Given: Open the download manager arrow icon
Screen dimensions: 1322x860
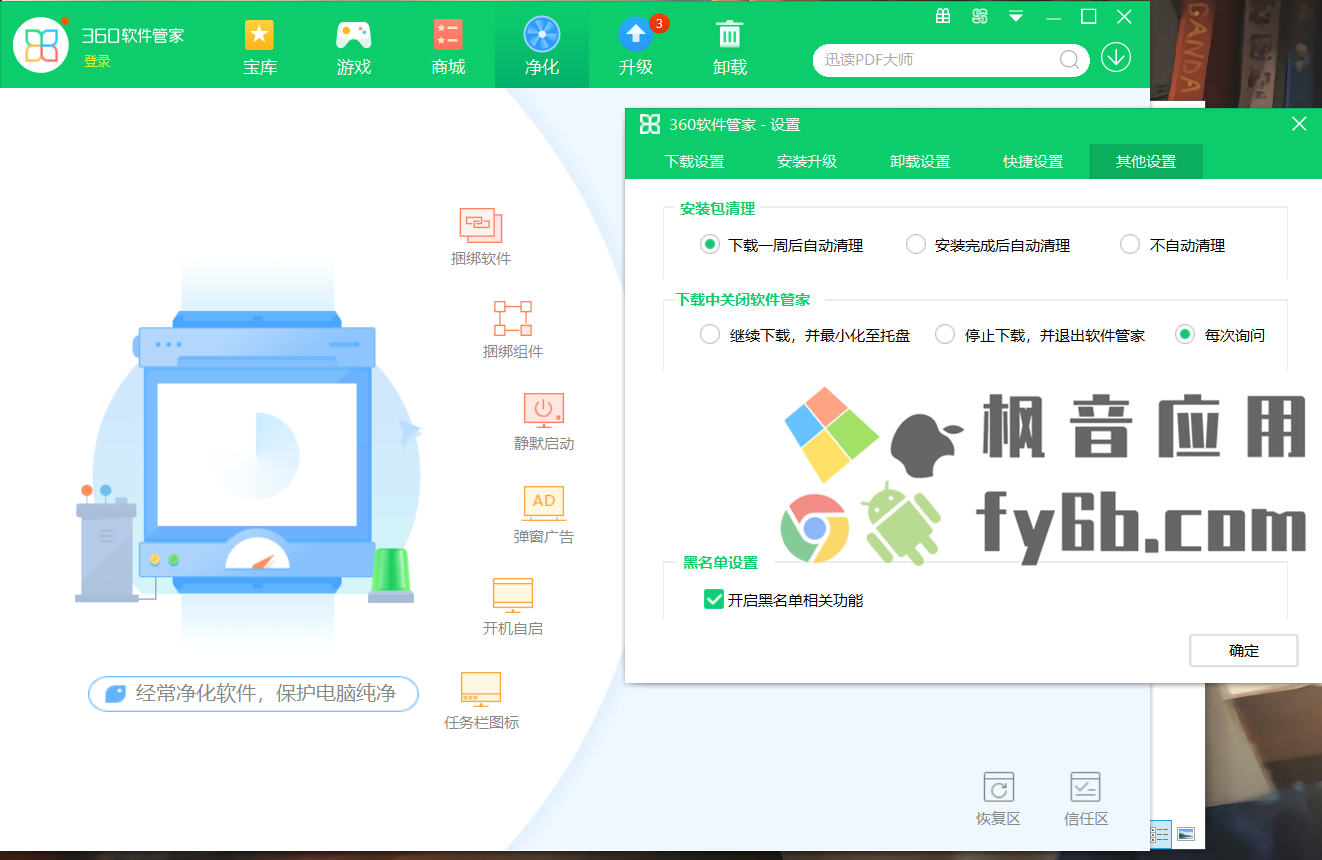Looking at the screenshot, I should 1116,58.
